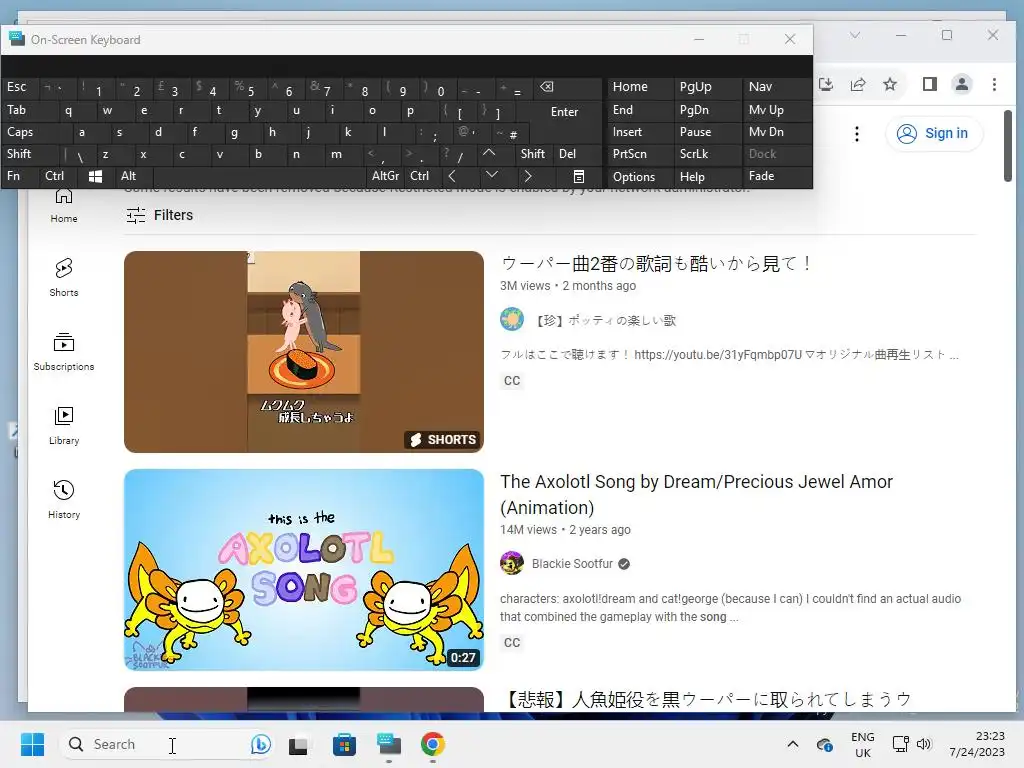This screenshot has height=768, width=1024.
Task: Click the install/download icon in Chrome address bar
Action: click(x=826, y=84)
